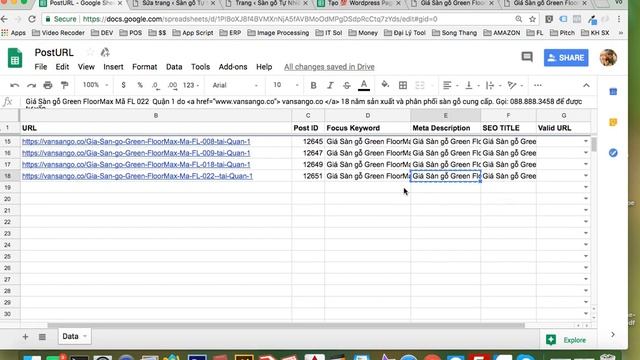
Task: Open text rotation options
Action: click(x=515, y=85)
